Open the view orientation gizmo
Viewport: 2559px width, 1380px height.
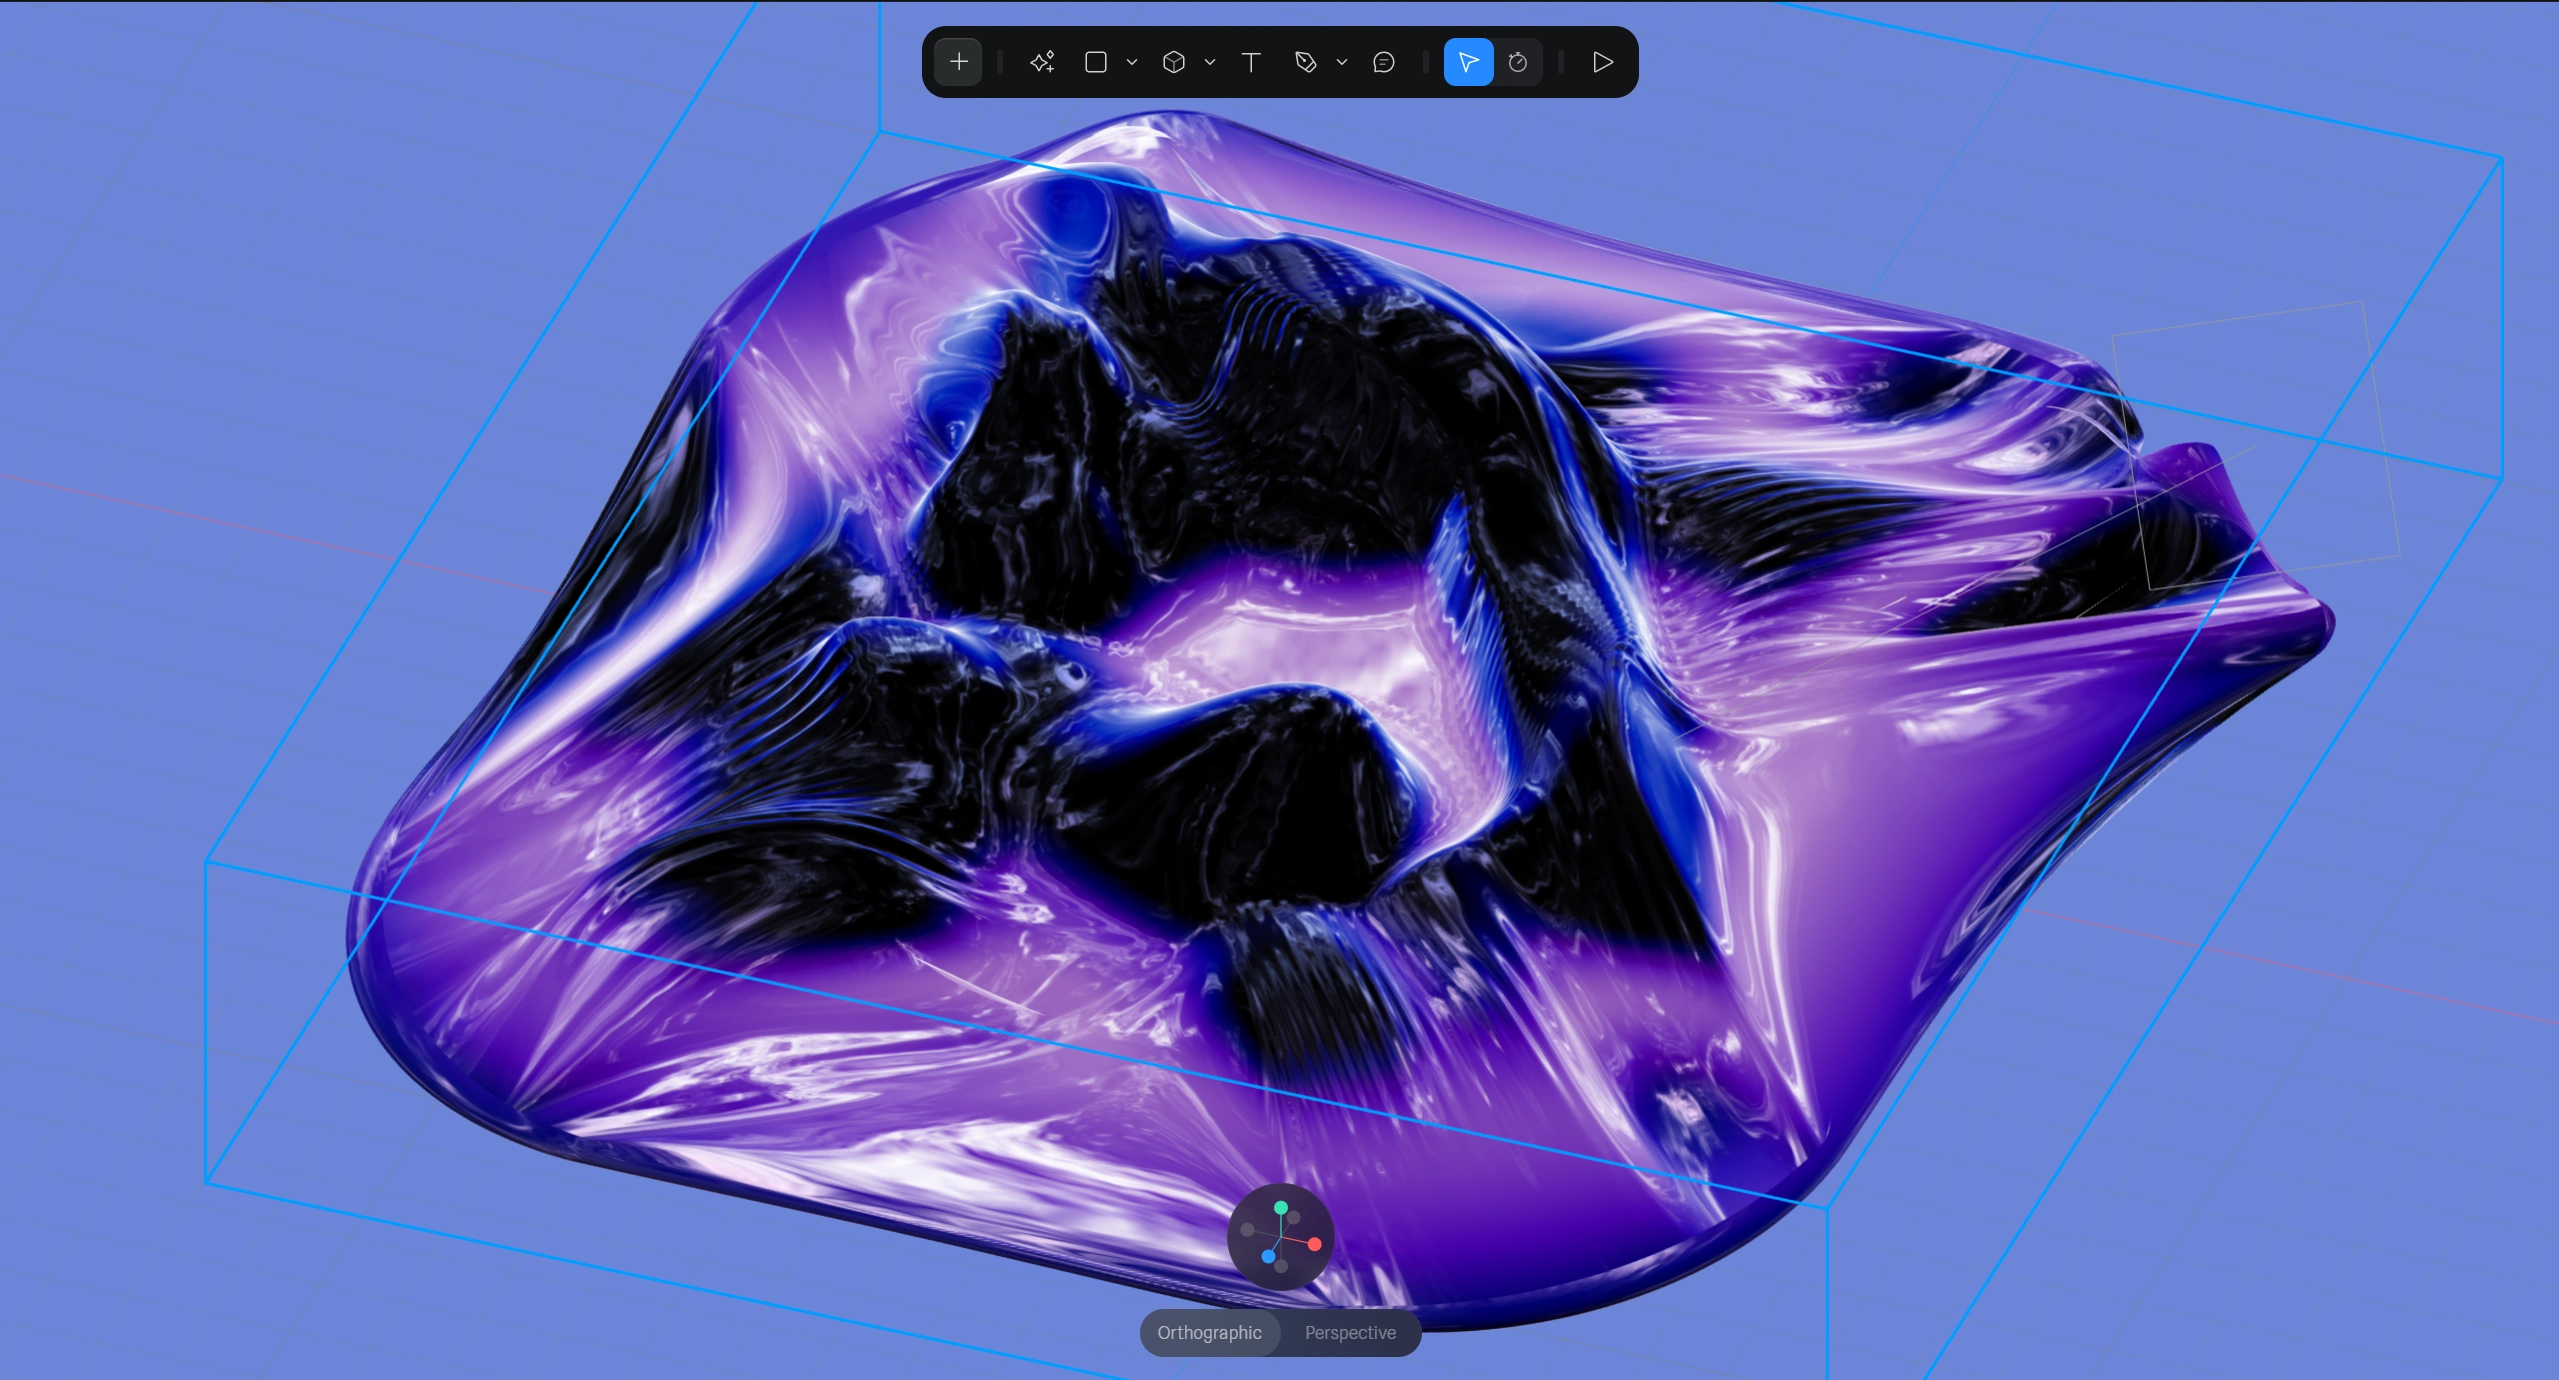(1281, 1237)
